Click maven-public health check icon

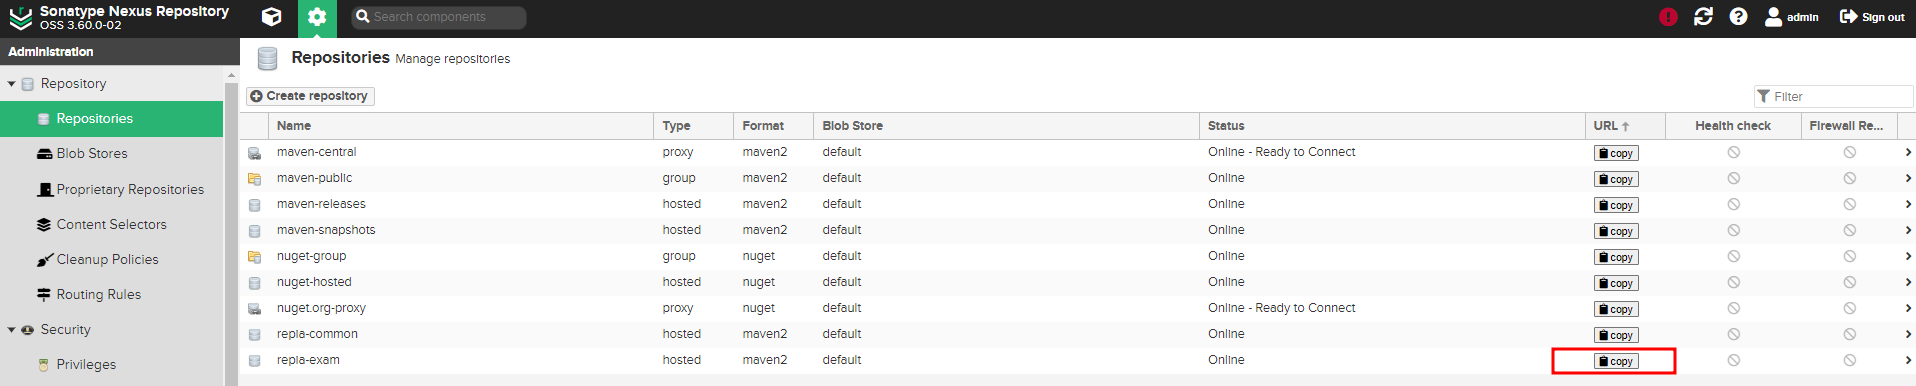point(1733,178)
